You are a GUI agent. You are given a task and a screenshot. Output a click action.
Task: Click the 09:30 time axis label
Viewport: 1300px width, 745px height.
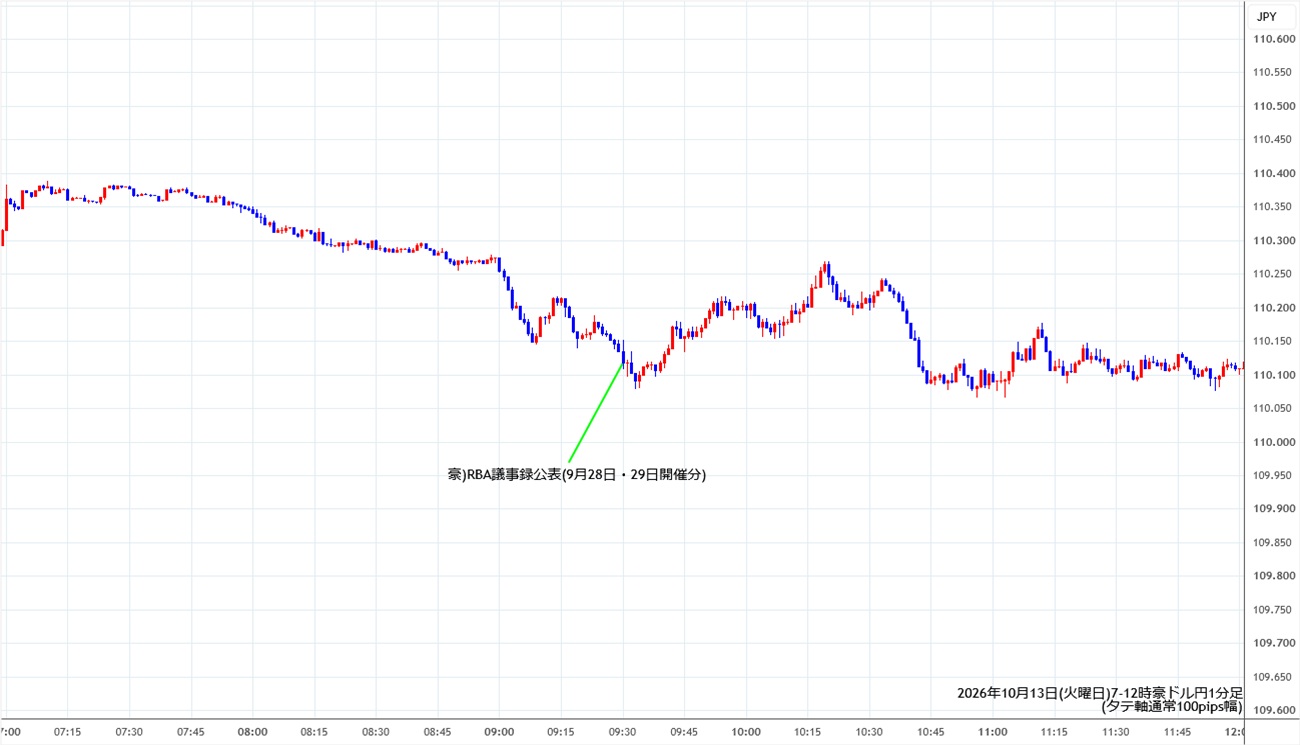(623, 732)
